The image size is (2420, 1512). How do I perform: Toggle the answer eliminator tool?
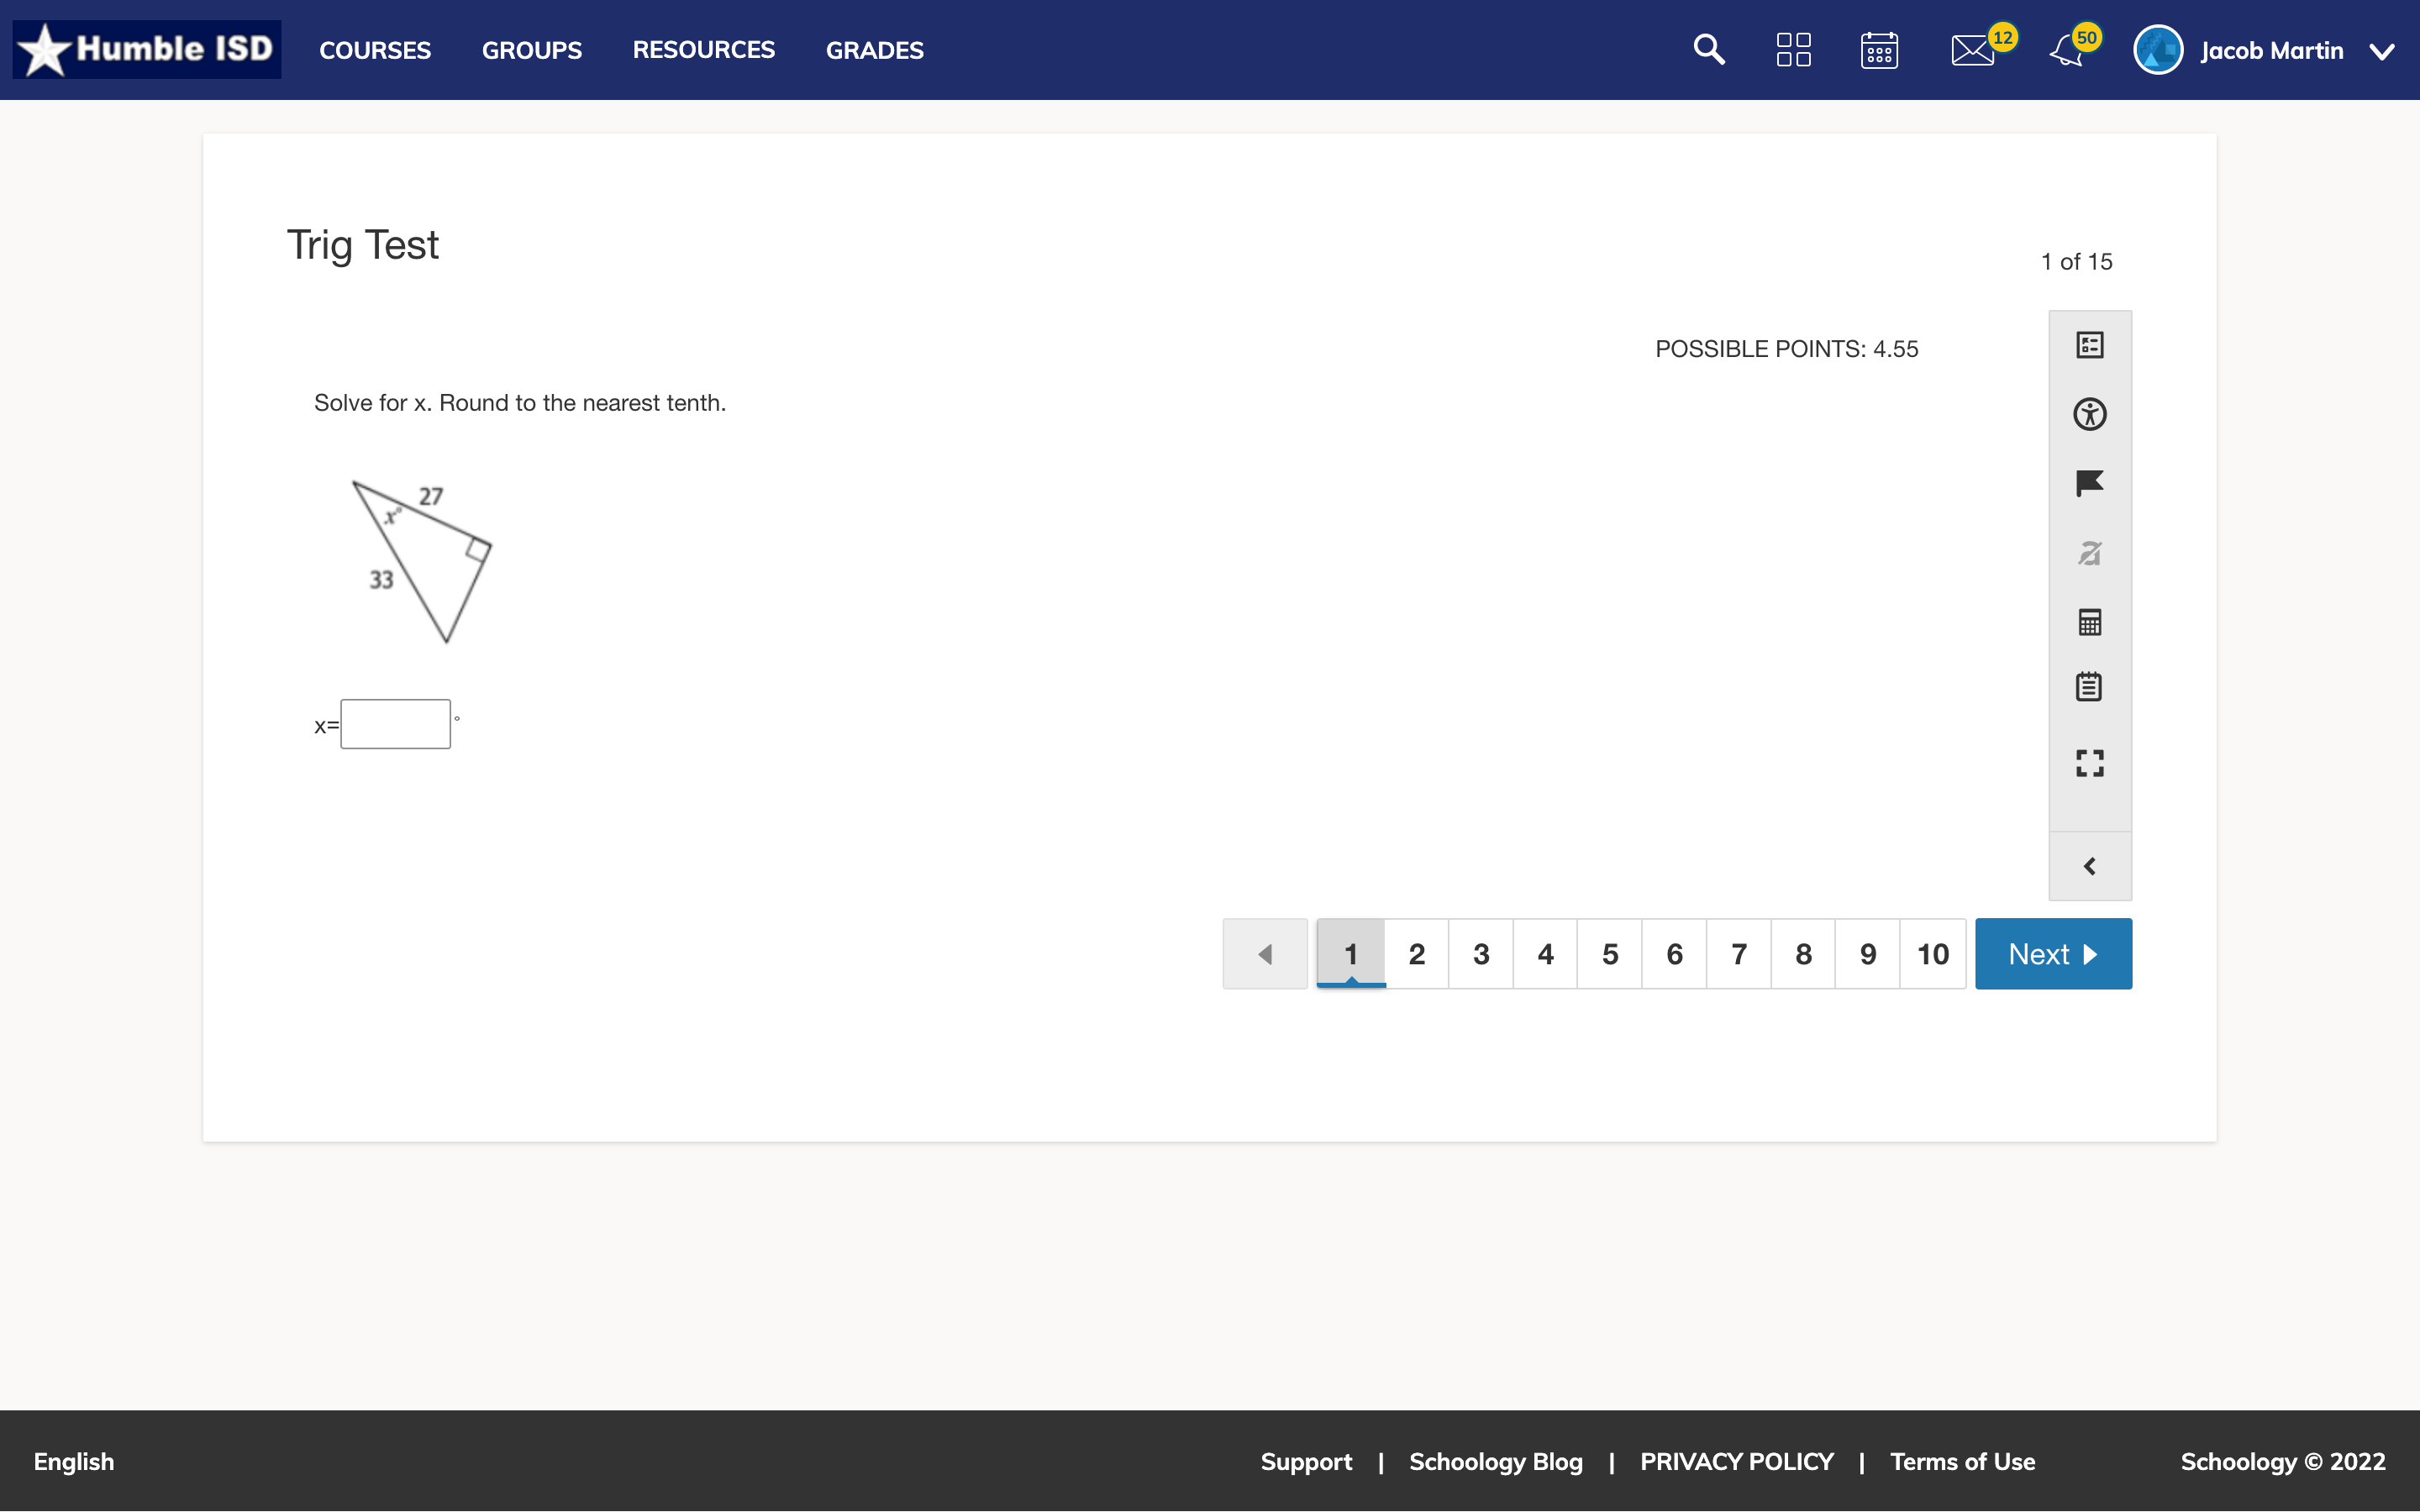[x=2089, y=553]
